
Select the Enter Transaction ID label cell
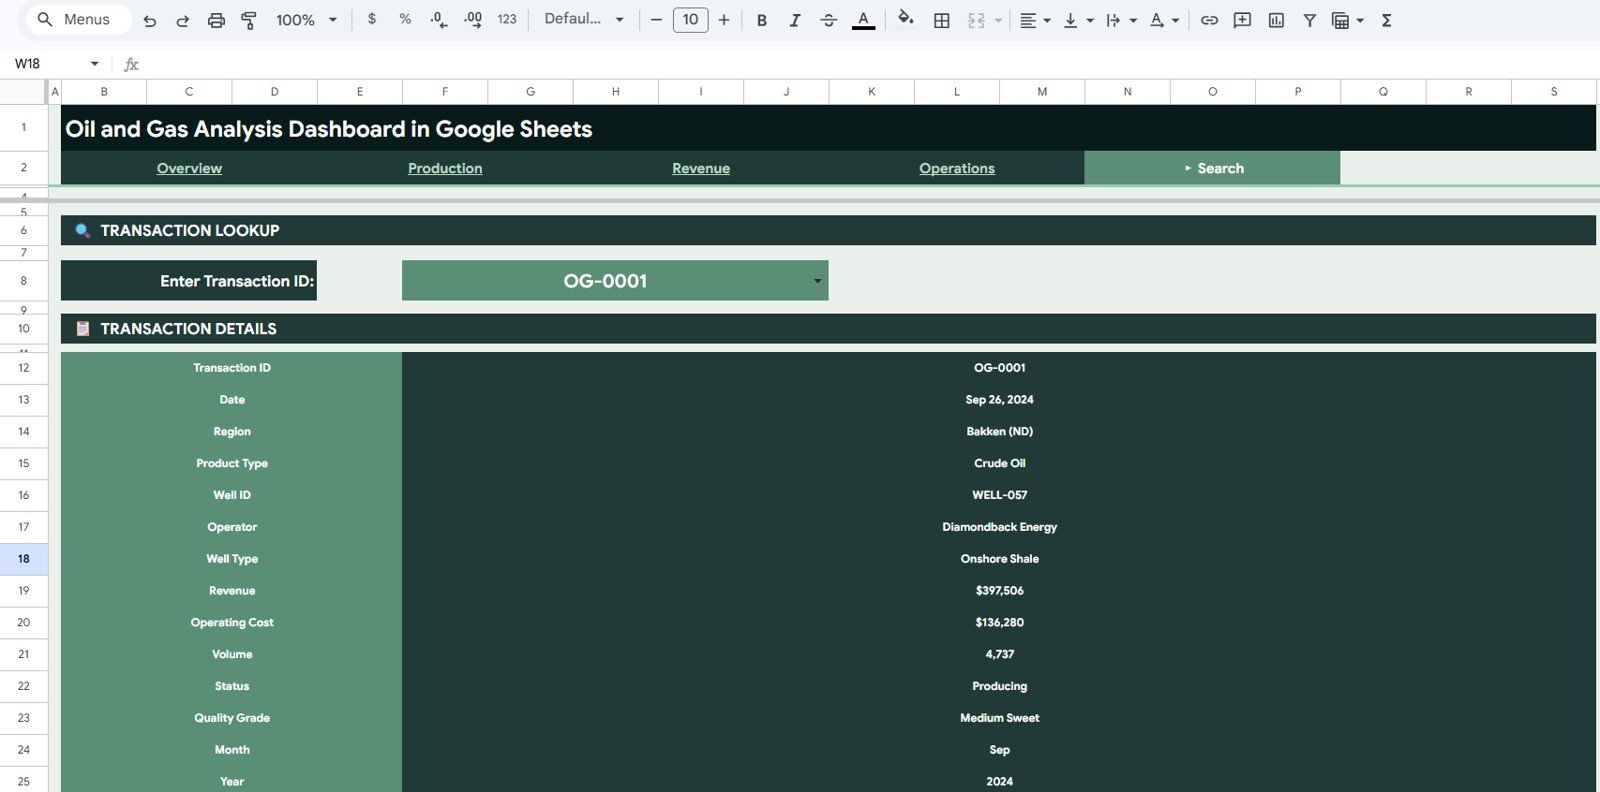click(189, 281)
